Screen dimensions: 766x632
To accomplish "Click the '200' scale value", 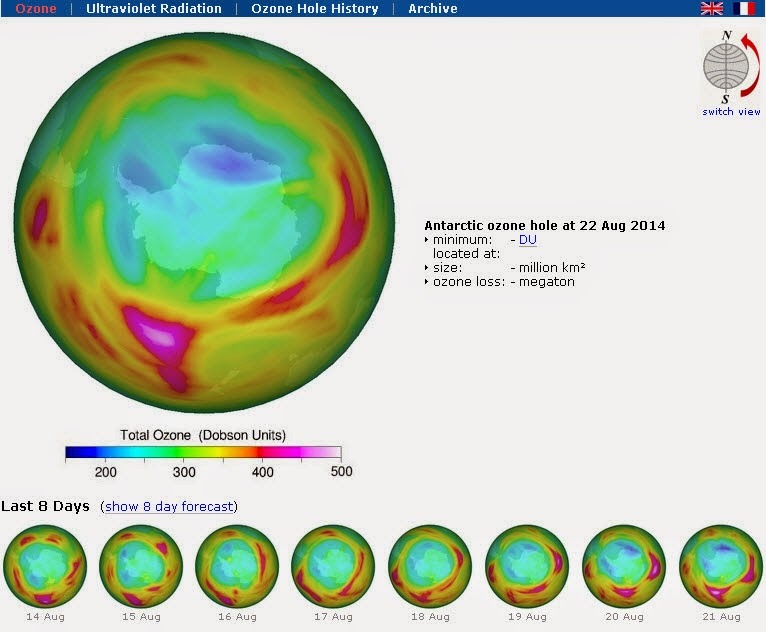I will pos(106,472).
